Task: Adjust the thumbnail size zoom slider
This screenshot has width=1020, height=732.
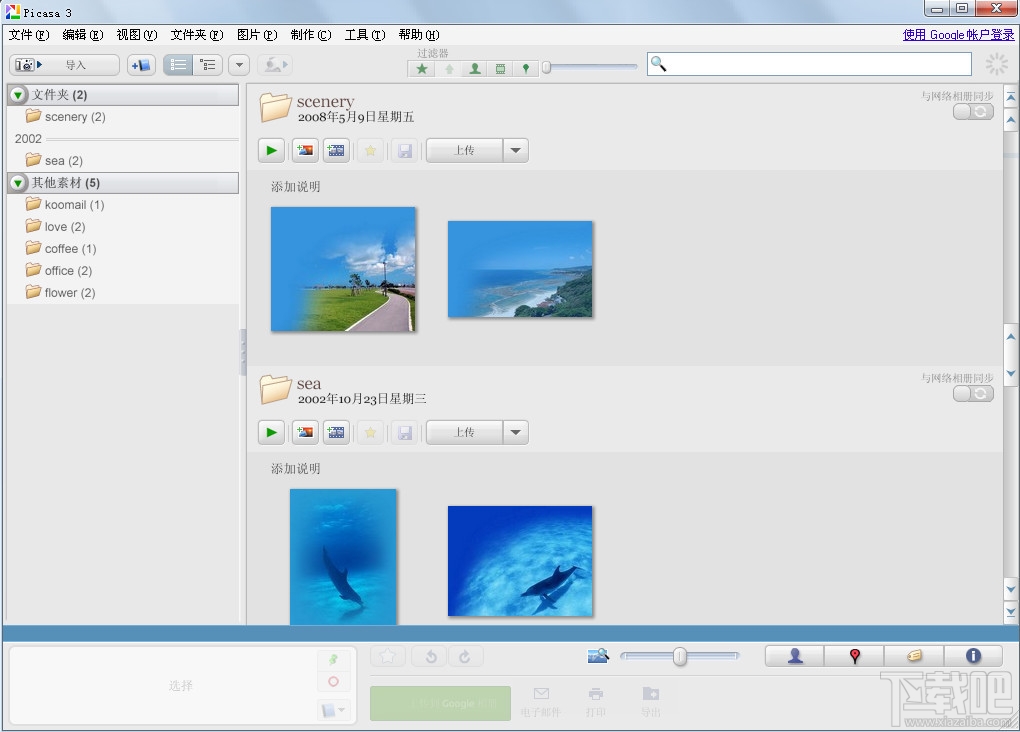Action: pos(679,656)
